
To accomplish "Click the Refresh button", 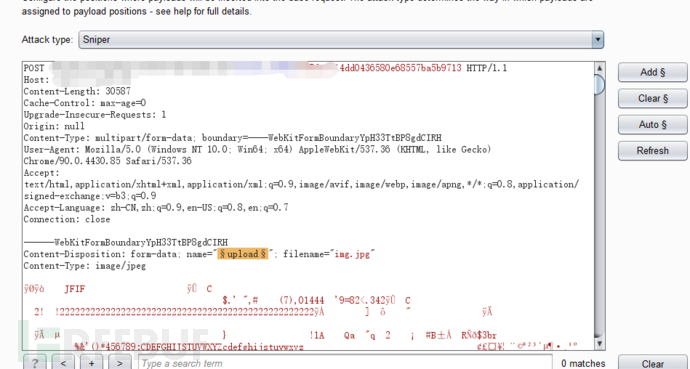I will [x=653, y=151].
